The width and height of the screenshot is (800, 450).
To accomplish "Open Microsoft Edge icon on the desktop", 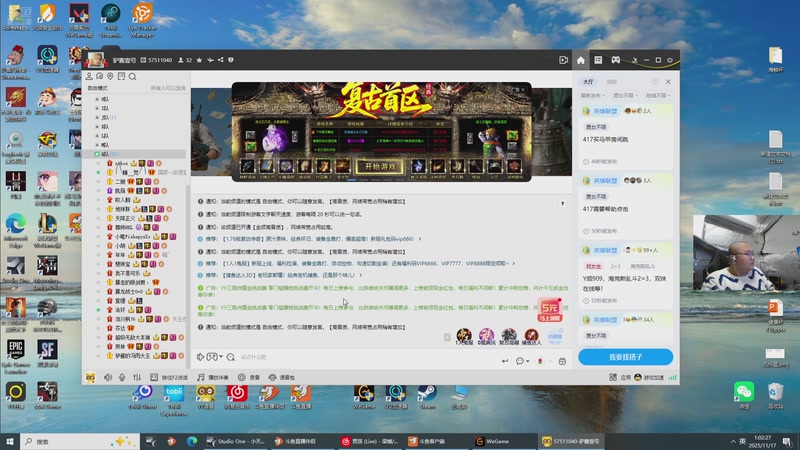I will pos(15,229).
